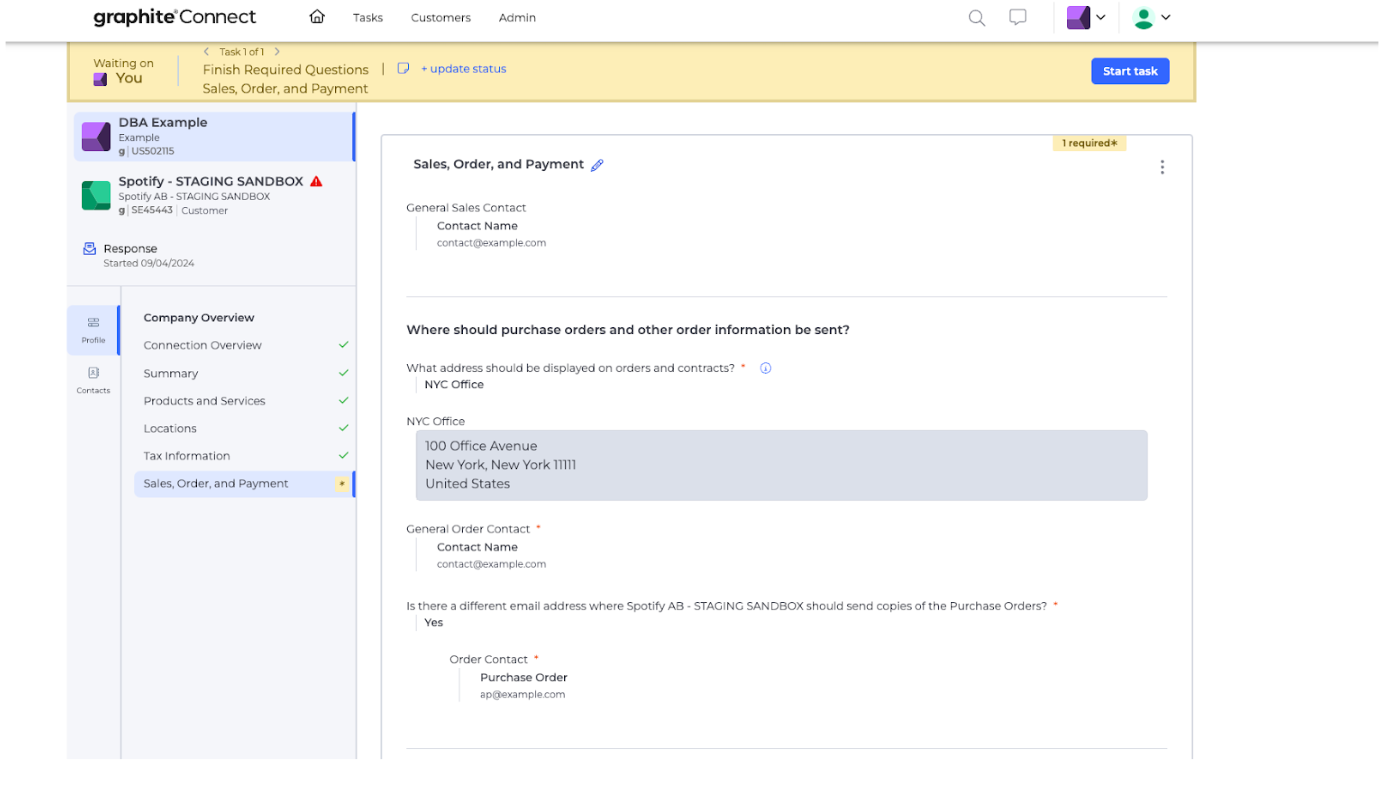Screen dimensions: 1390x792
Task: Open the user account dropdown
Action: [1151, 18]
